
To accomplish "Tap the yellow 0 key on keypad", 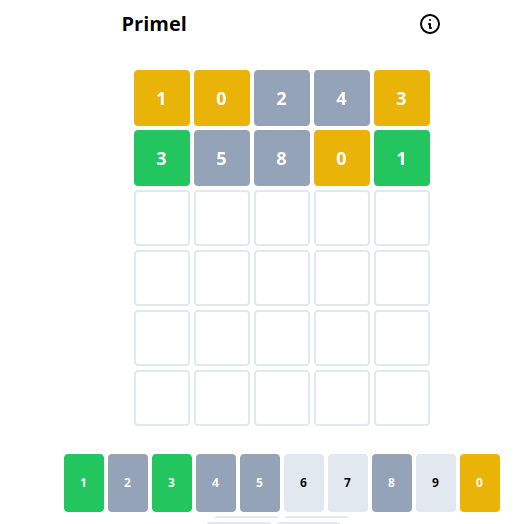I will coord(480,483).
